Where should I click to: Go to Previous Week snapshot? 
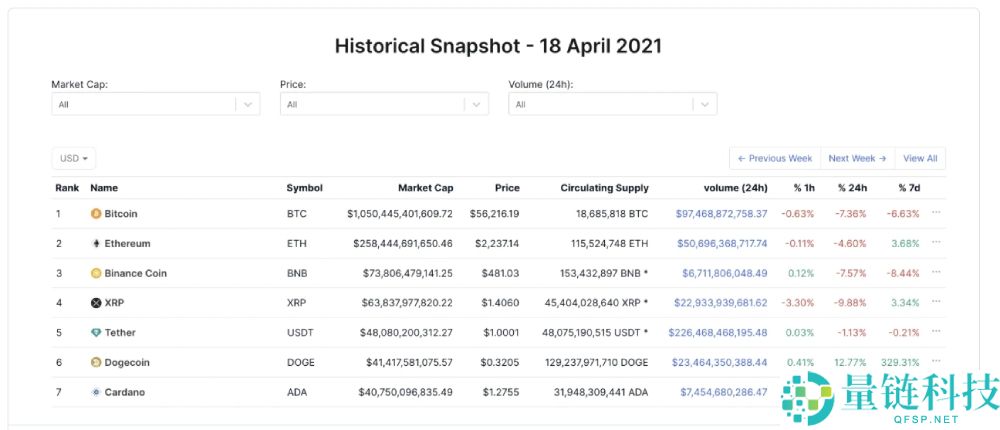(x=775, y=158)
